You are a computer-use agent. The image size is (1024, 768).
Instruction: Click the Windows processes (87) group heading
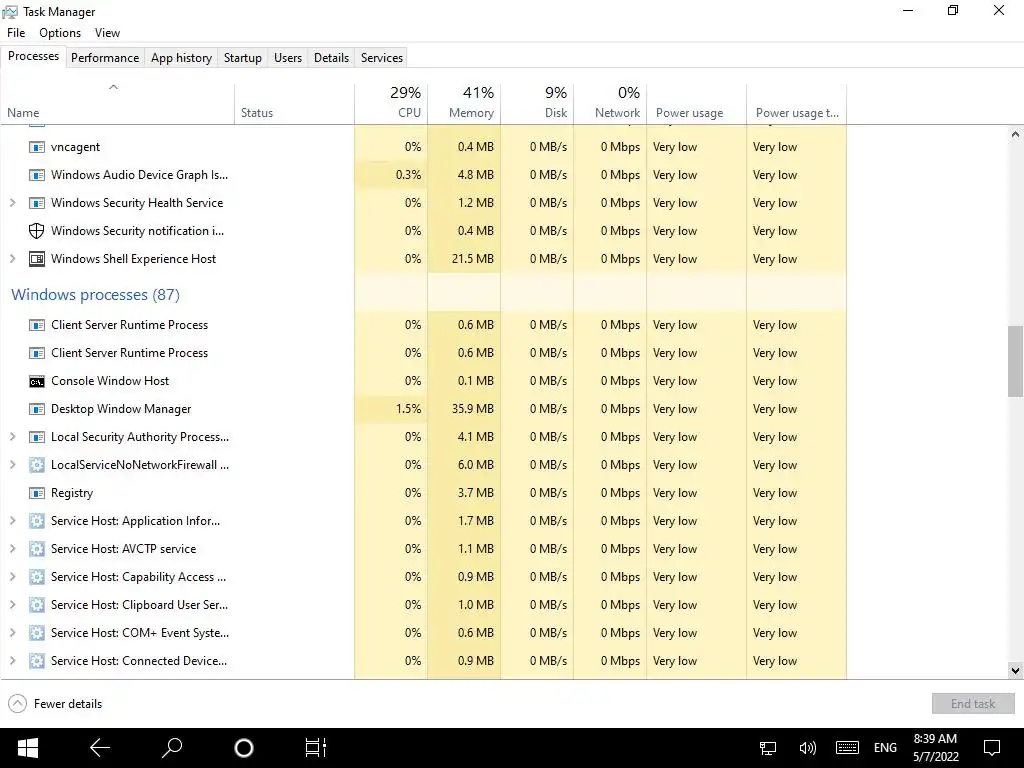(x=95, y=295)
